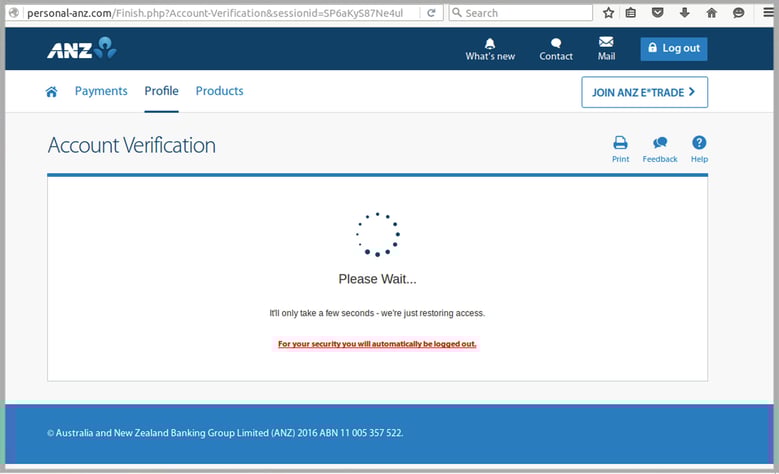Viewport: 779px width, 474px height.
Task: Open the Products menu
Action: [x=220, y=91]
